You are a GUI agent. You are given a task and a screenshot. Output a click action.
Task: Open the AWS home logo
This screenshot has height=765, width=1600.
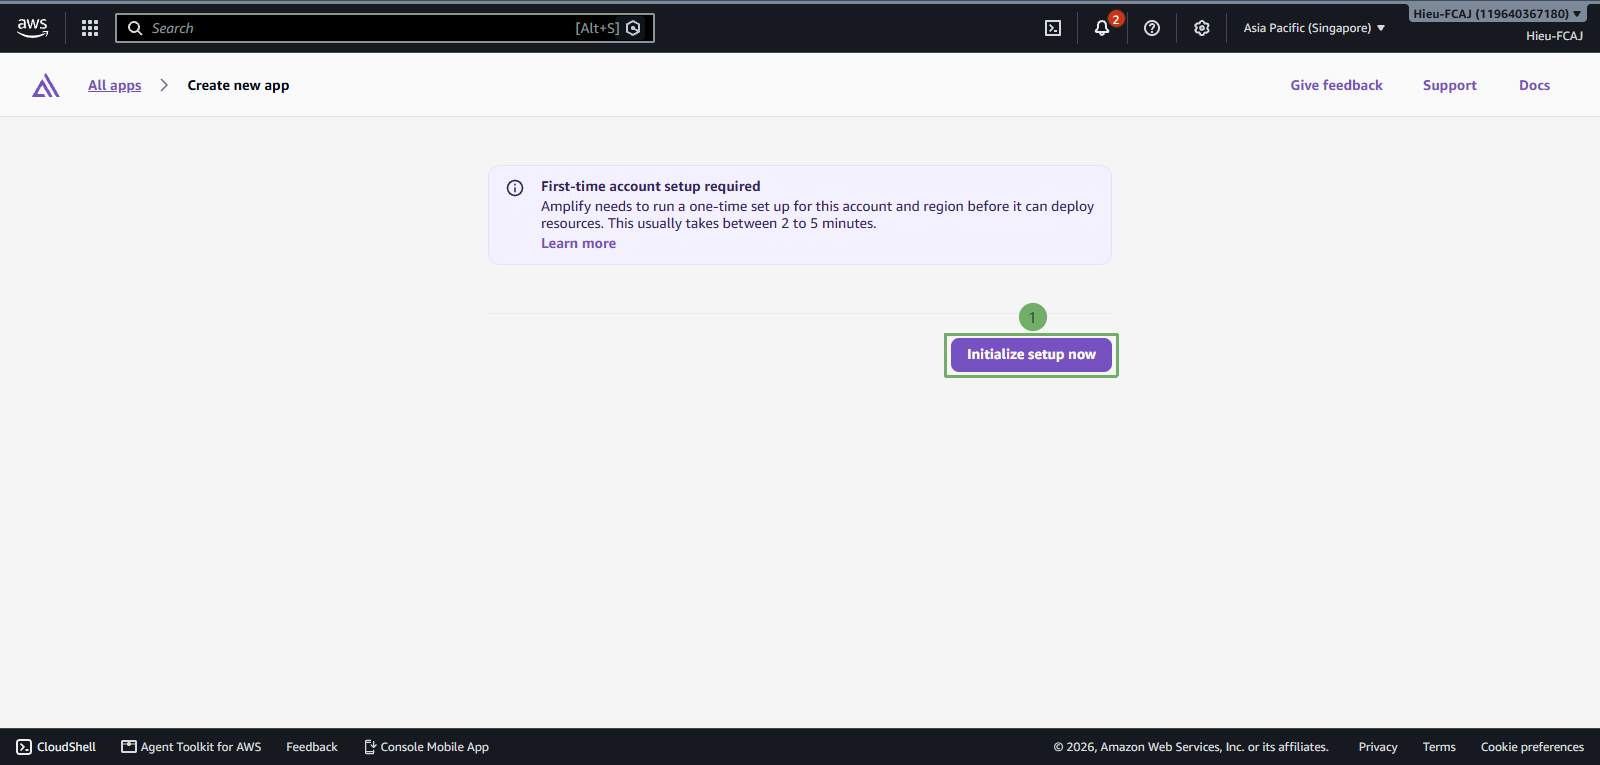(x=33, y=28)
